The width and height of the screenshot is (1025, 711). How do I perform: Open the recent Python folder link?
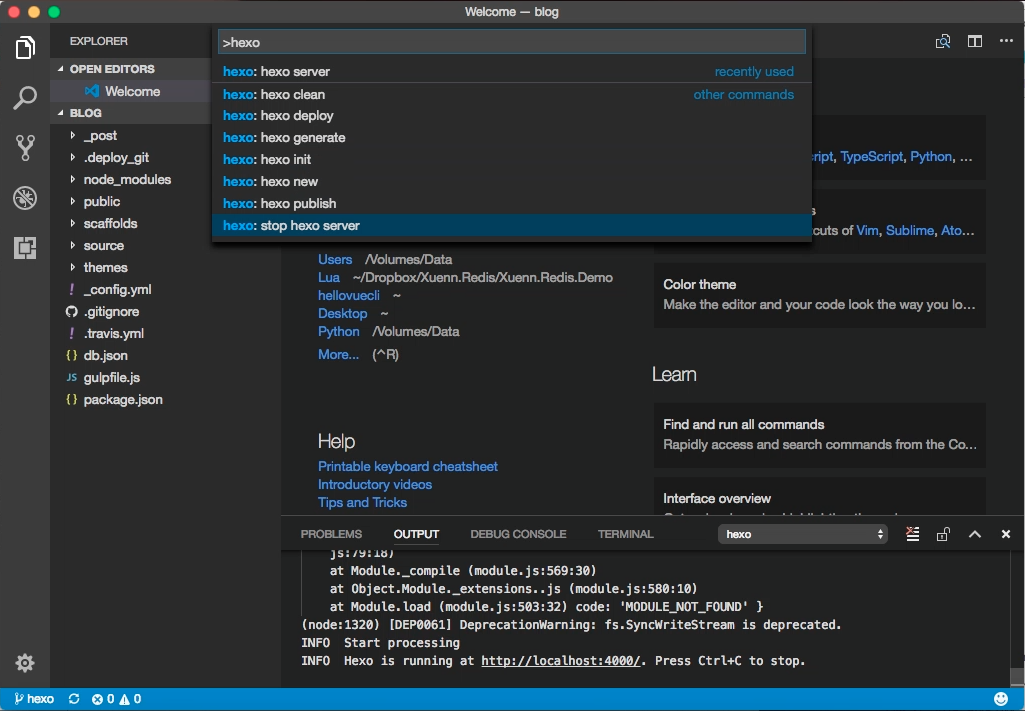click(339, 331)
